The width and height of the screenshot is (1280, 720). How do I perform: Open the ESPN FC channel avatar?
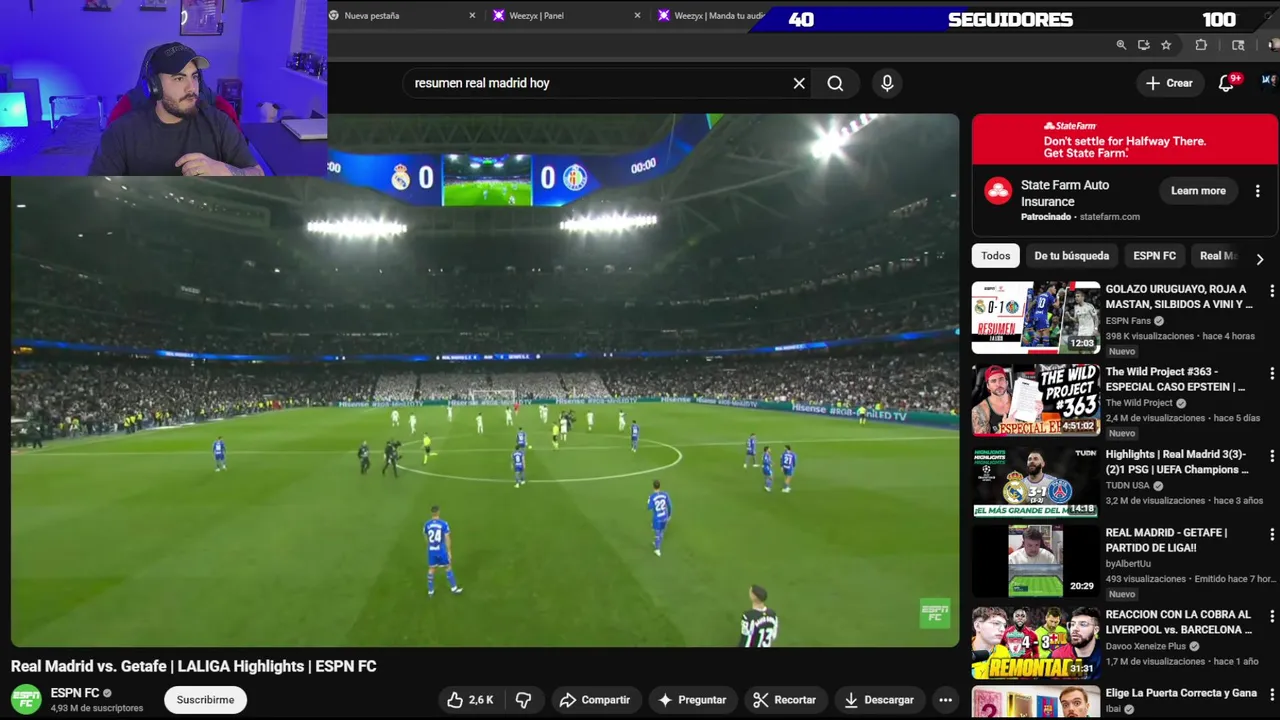coord(26,700)
